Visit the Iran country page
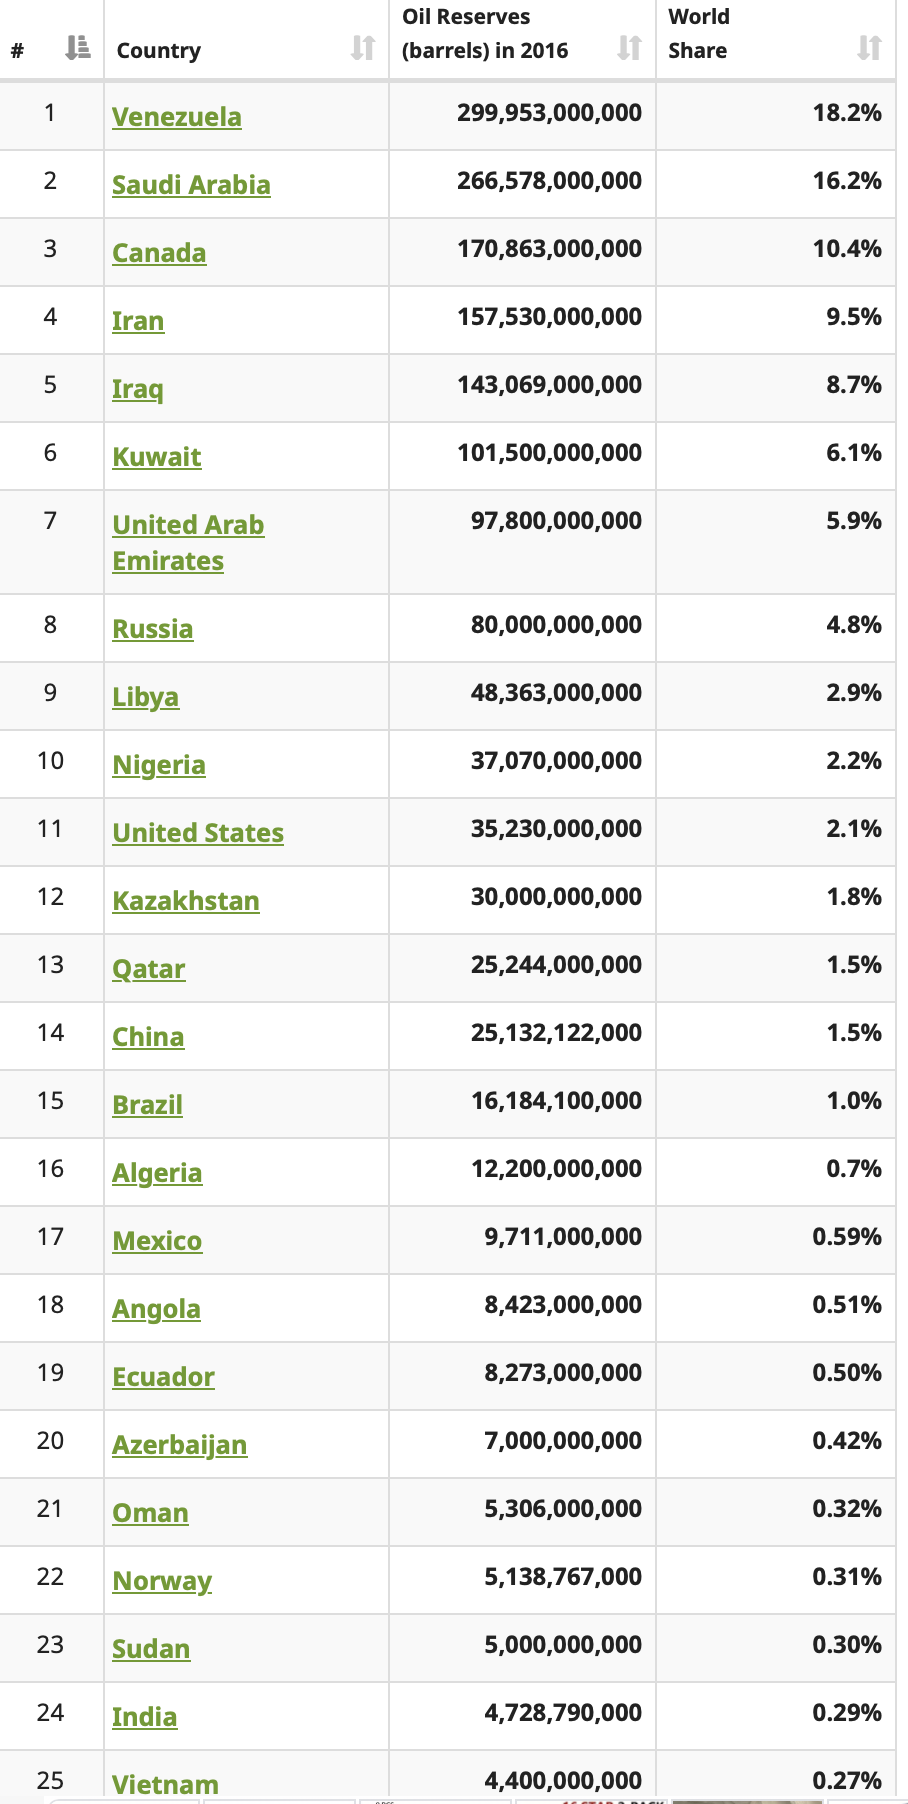This screenshot has height=1804, width=908. pyautogui.click(x=138, y=321)
